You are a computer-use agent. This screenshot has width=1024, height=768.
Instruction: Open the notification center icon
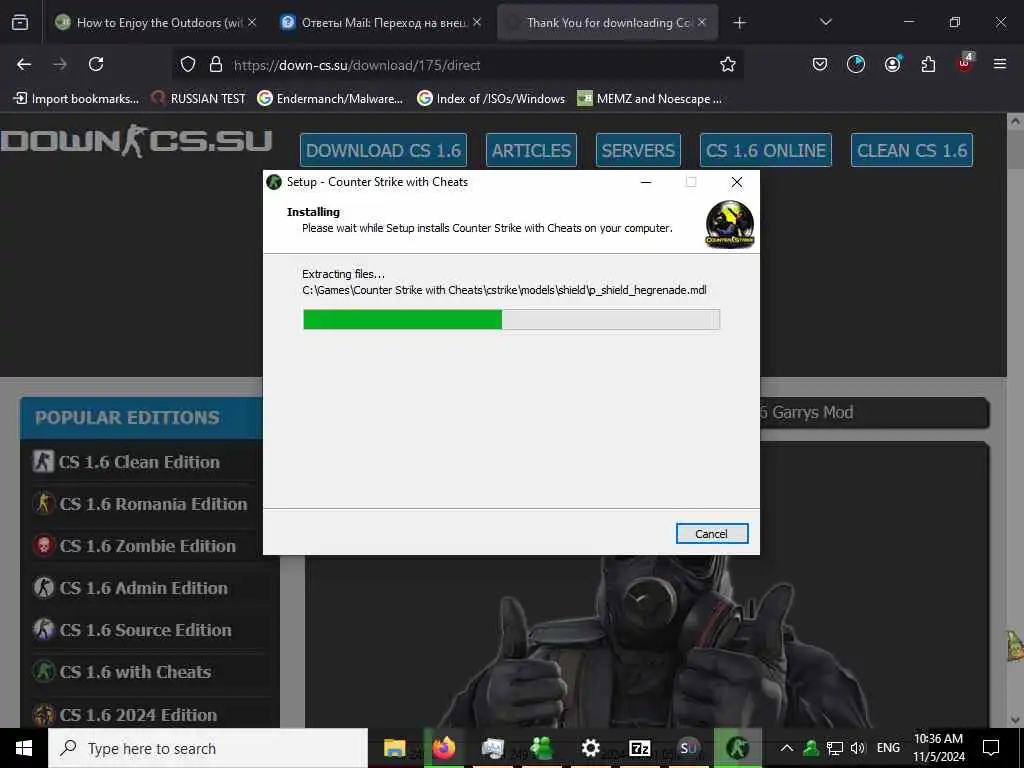click(x=991, y=748)
